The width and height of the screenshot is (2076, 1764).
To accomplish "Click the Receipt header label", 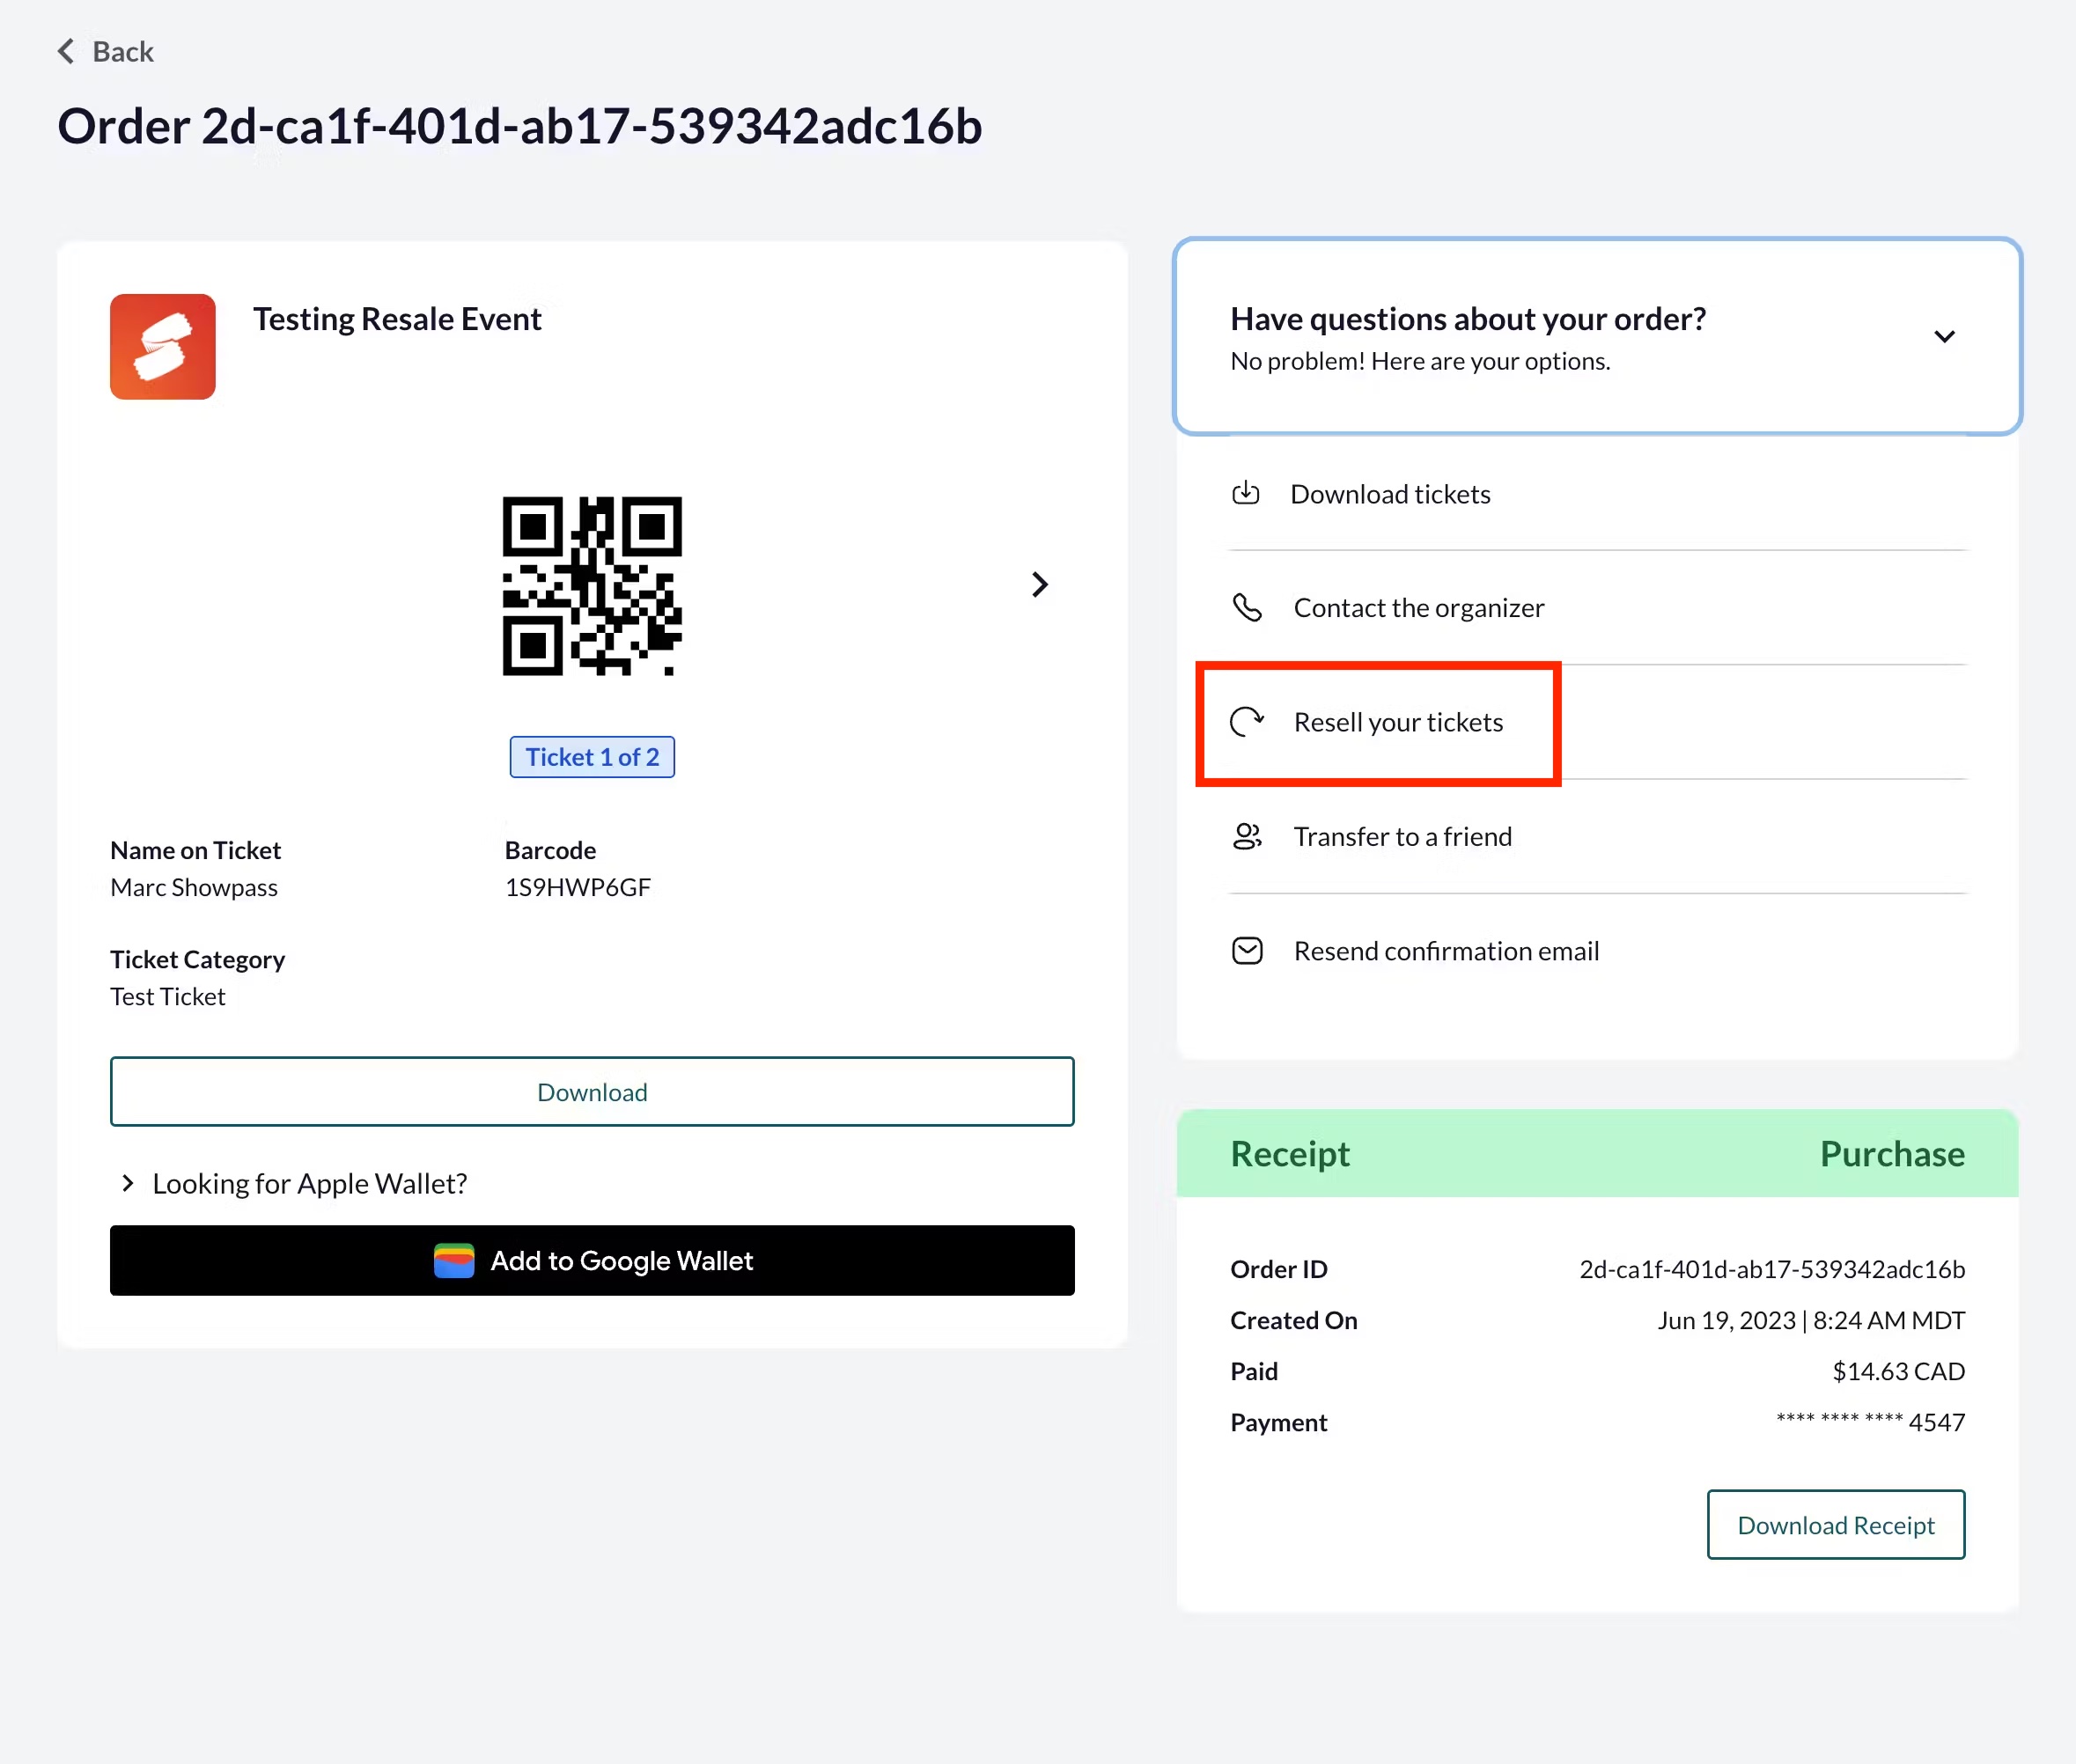I will 1290,1154.
